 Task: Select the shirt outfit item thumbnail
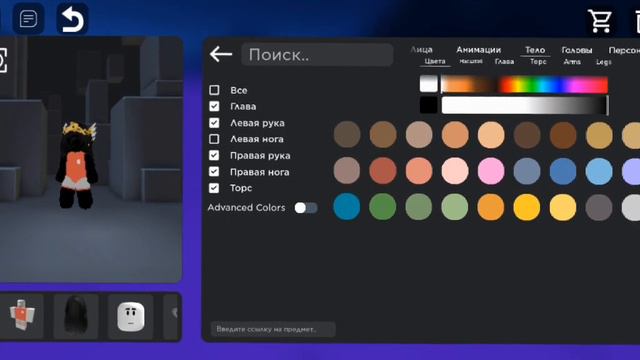pos(22,316)
